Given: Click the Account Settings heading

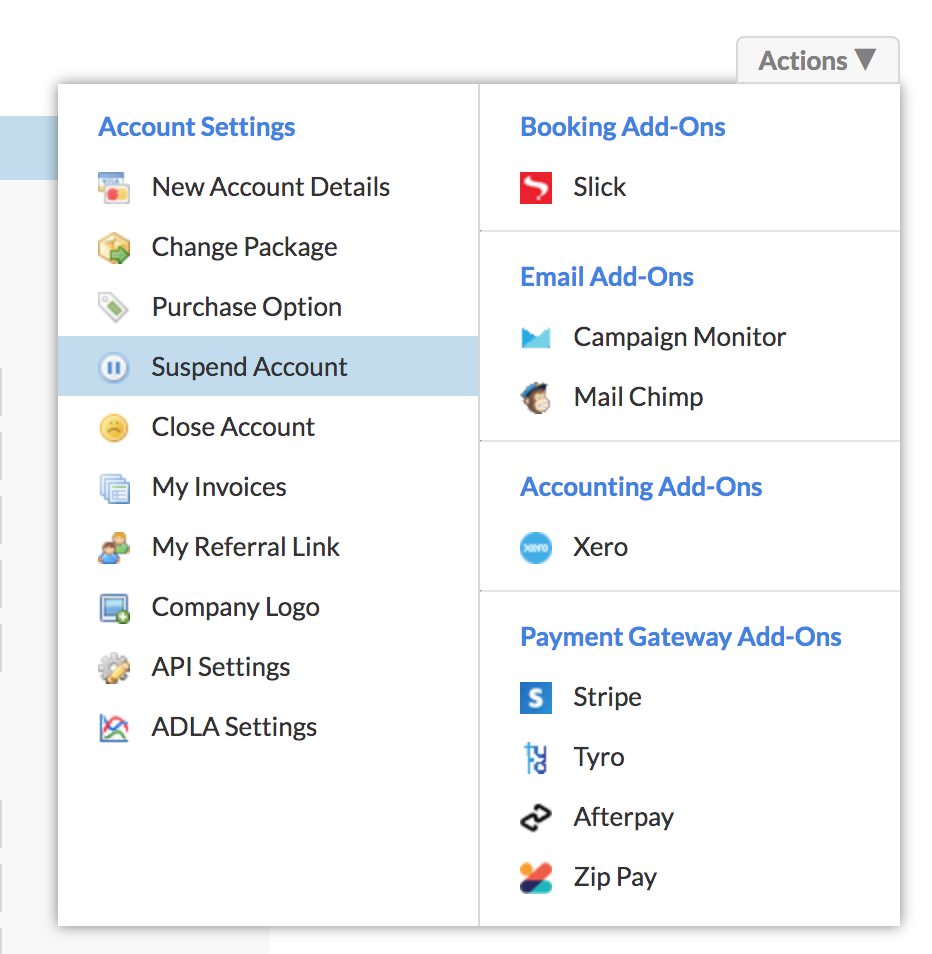Looking at the screenshot, I should coord(196,127).
